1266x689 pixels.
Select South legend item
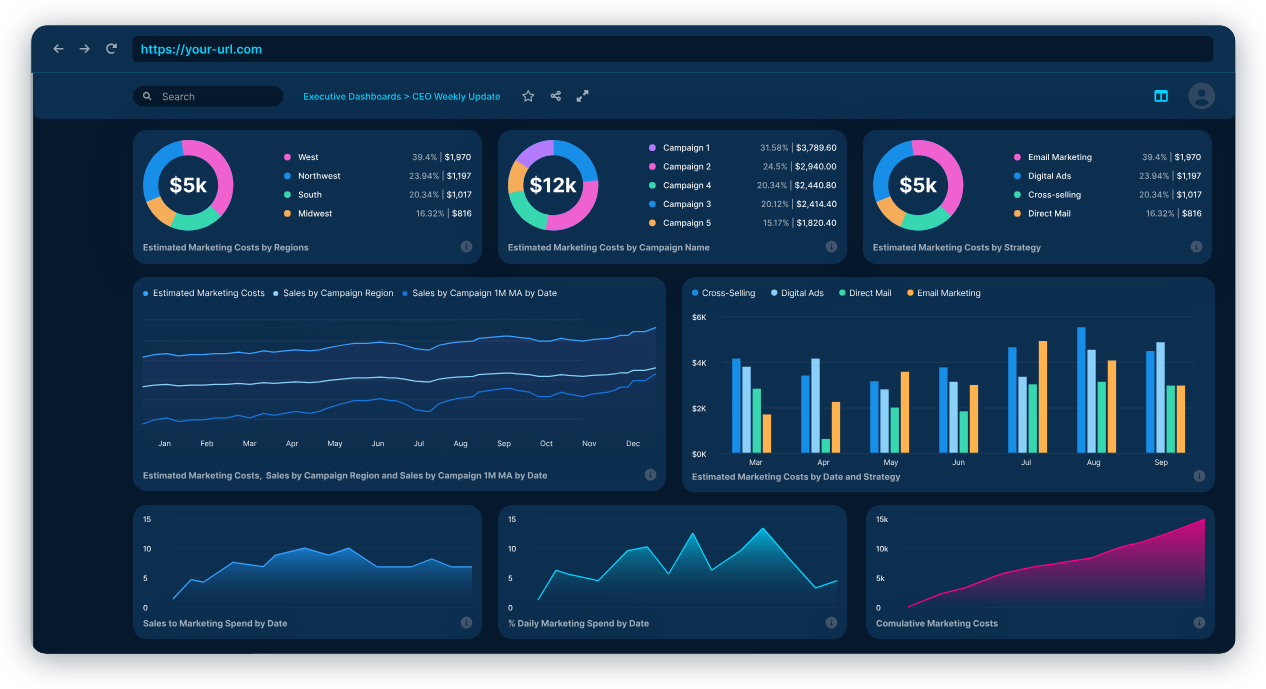(303, 195)
